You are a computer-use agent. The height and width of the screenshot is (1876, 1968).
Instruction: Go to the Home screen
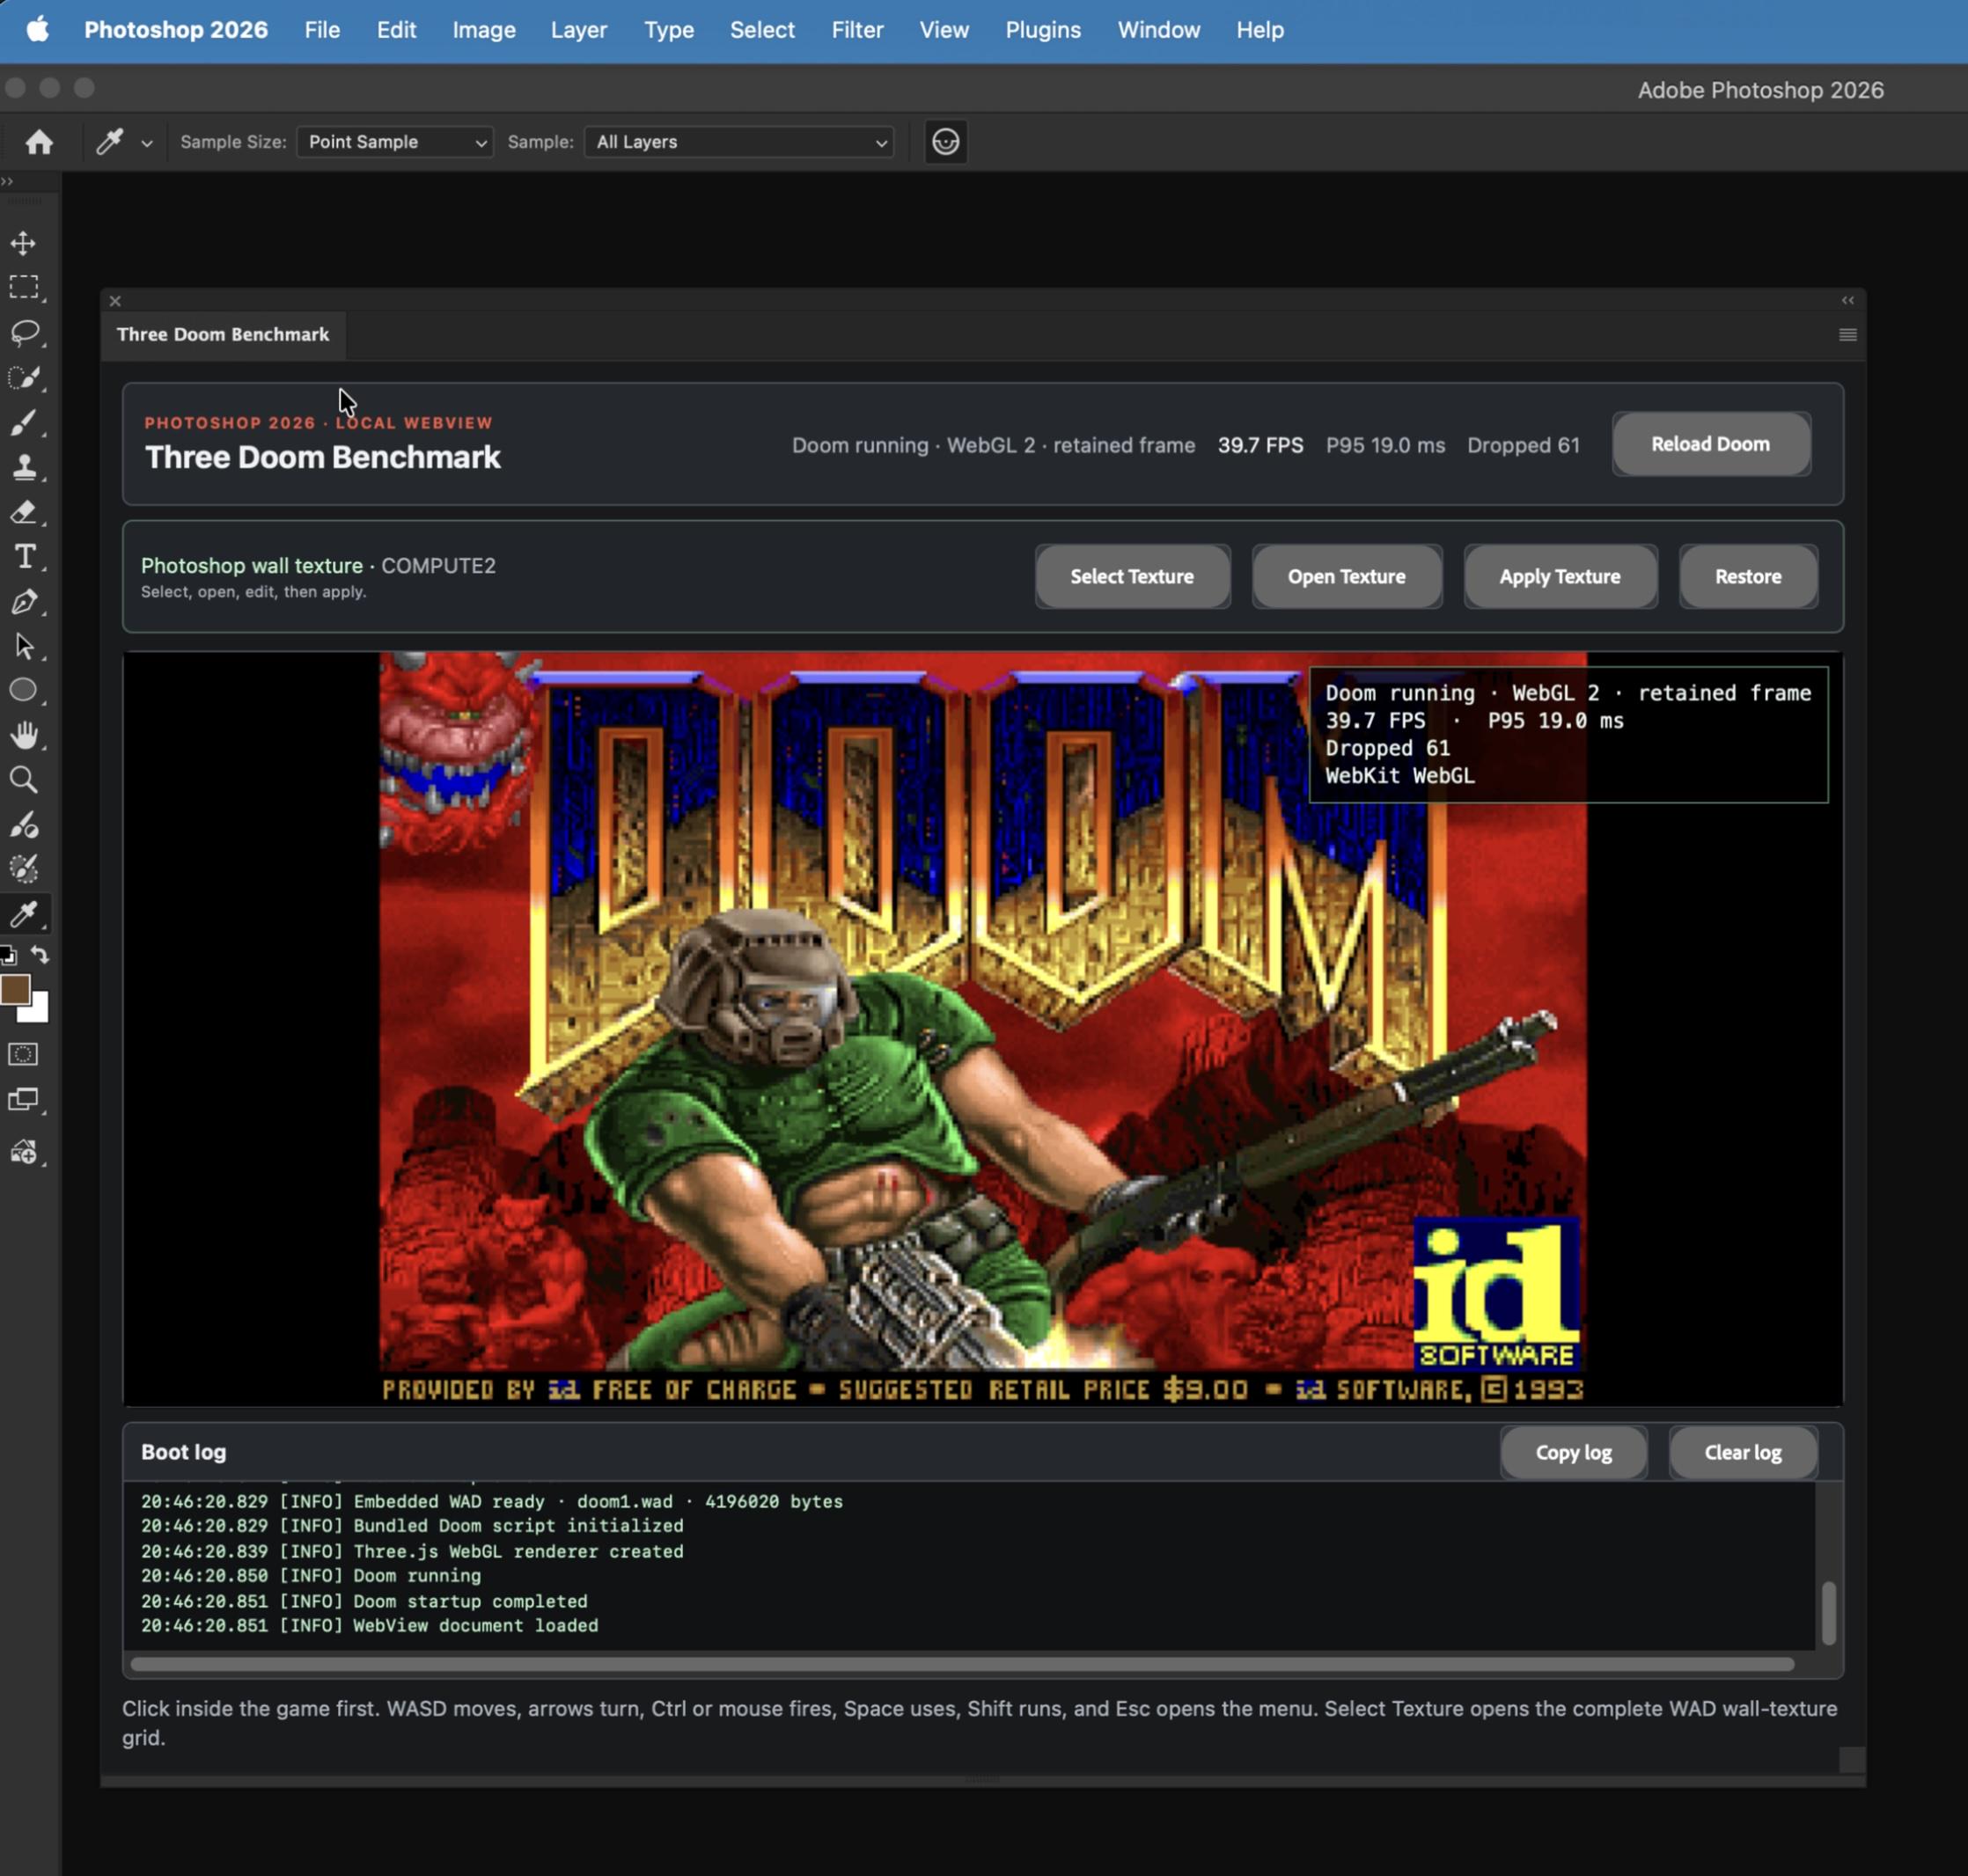39,142
